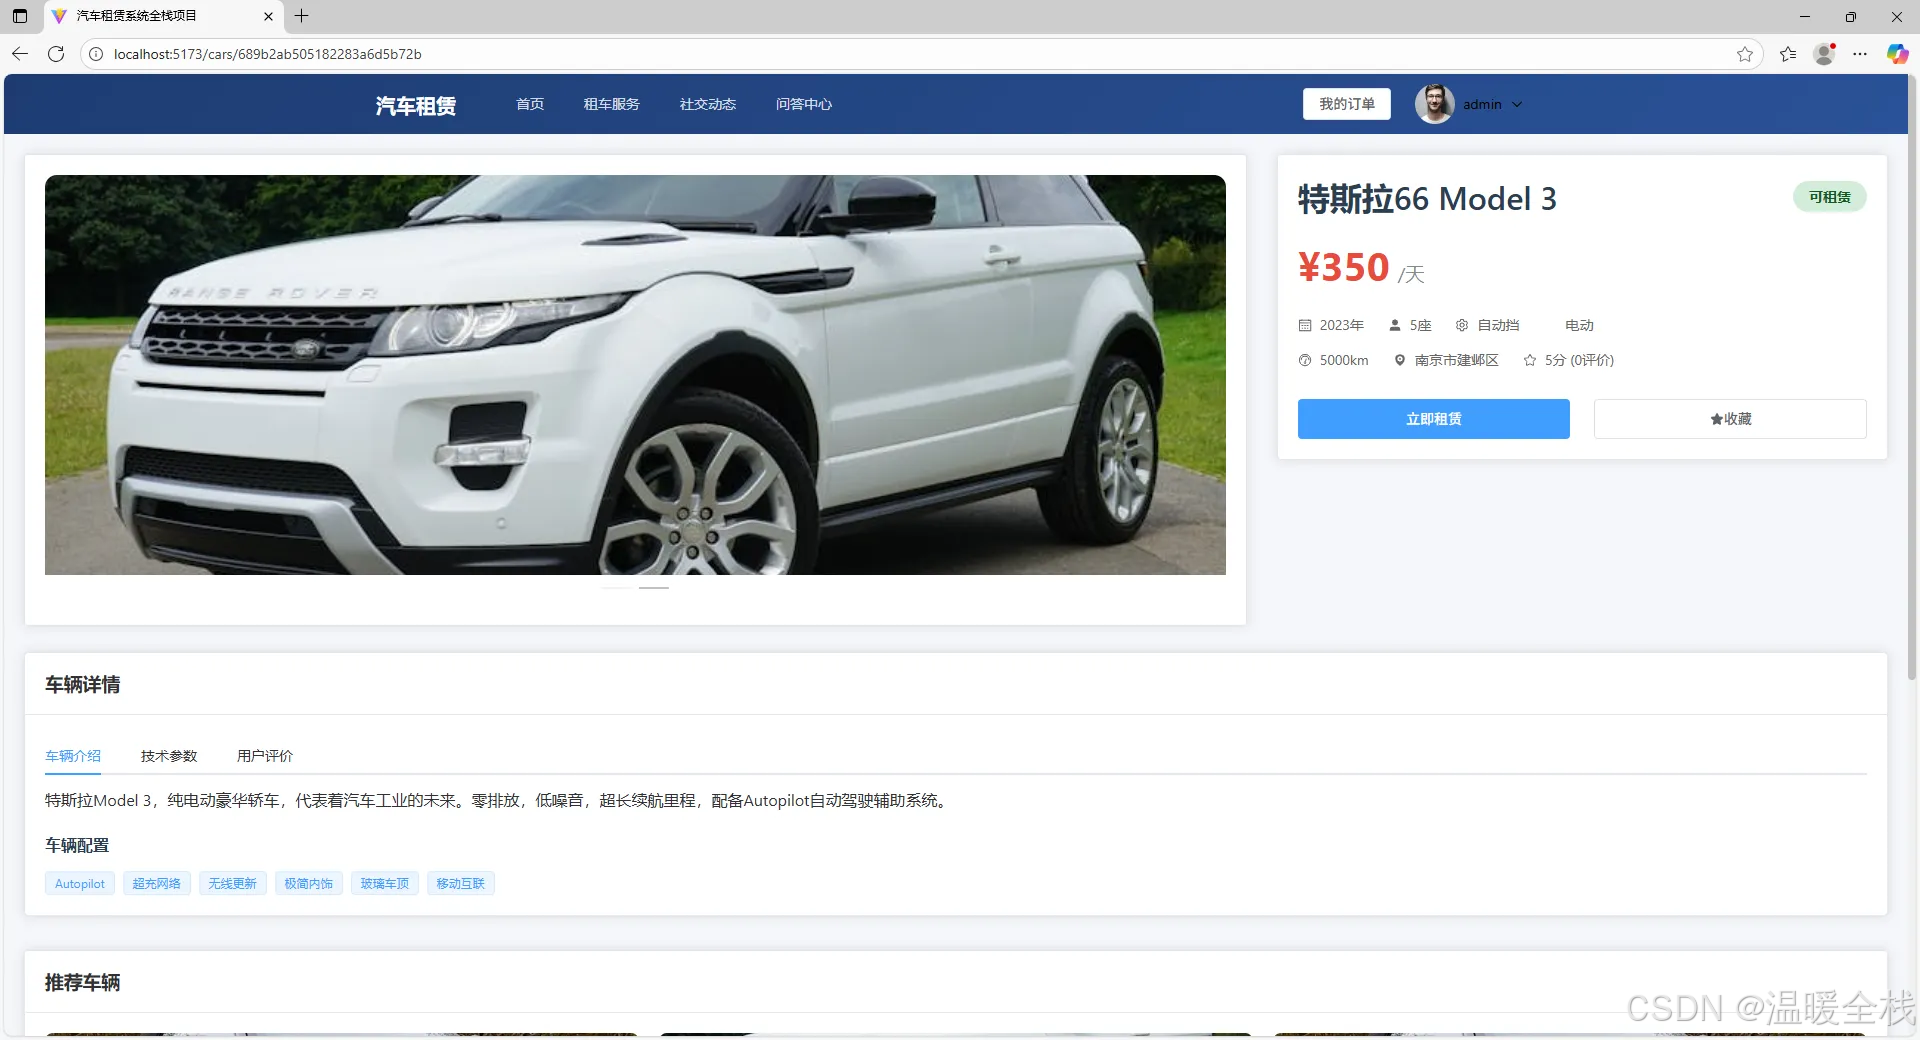Click the page vertical scrollbar

pos(1913,380)
